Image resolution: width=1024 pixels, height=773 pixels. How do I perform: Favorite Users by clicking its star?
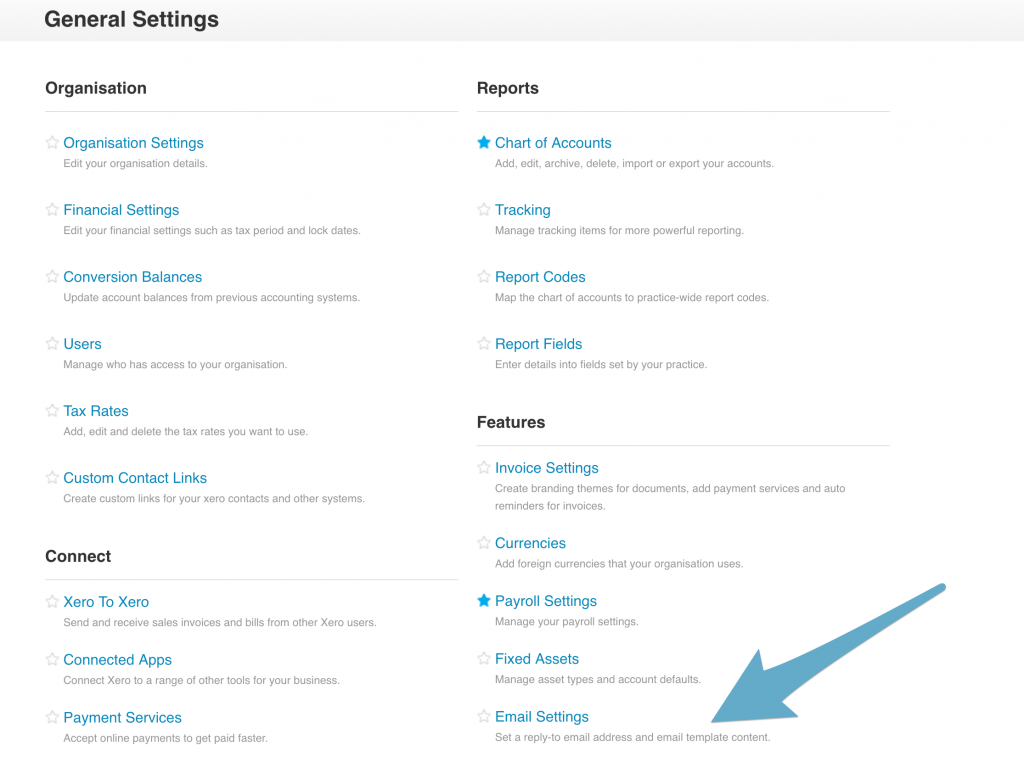[52, 344]
